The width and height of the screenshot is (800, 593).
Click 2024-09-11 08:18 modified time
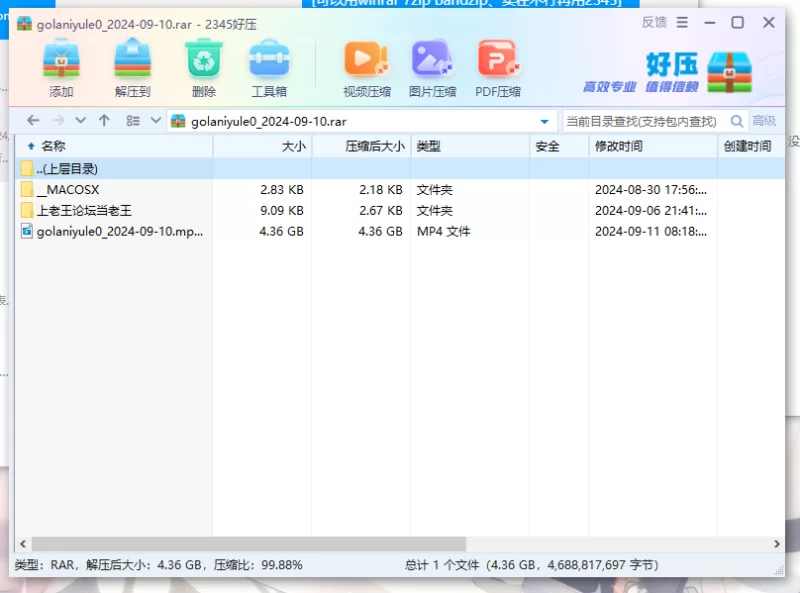point(651,231)
